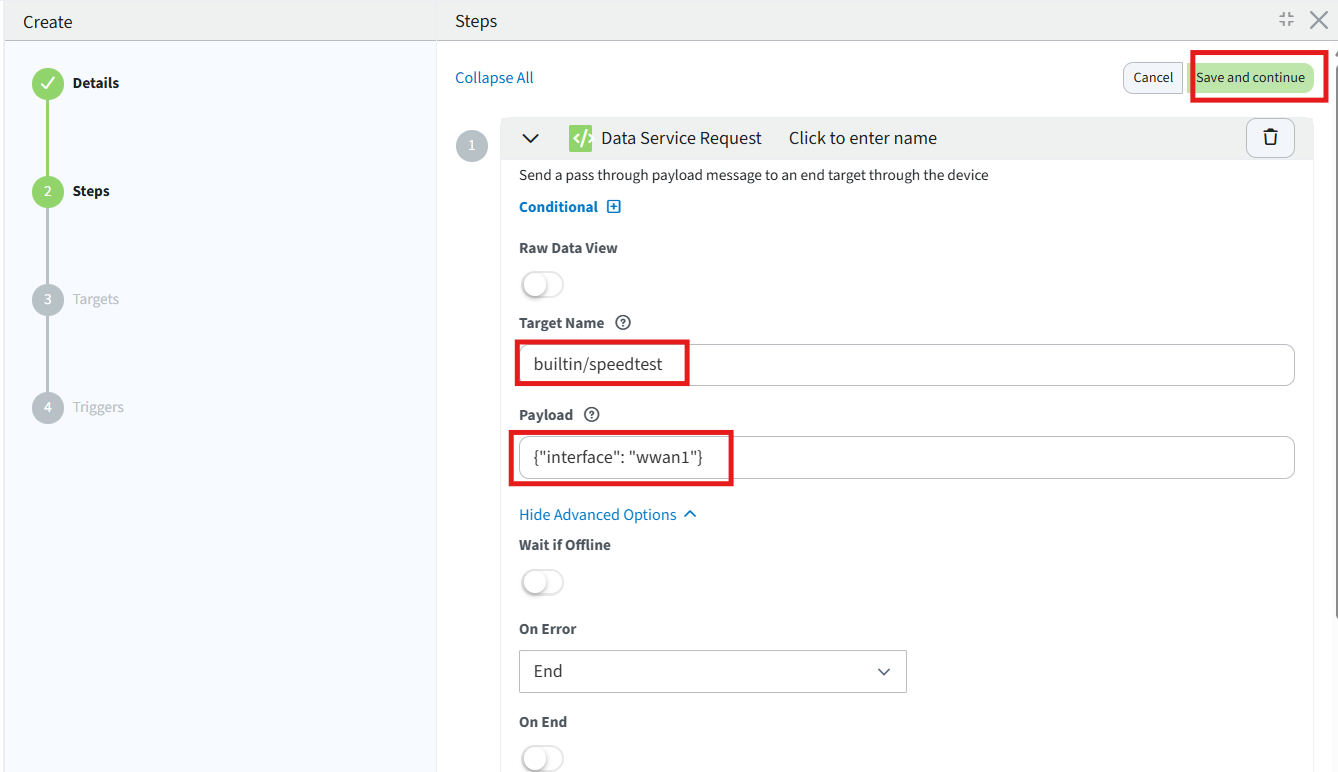Click the green Details checkmark circle
The height and width of the screenshot is (772, 1338).
coord(47,84)
